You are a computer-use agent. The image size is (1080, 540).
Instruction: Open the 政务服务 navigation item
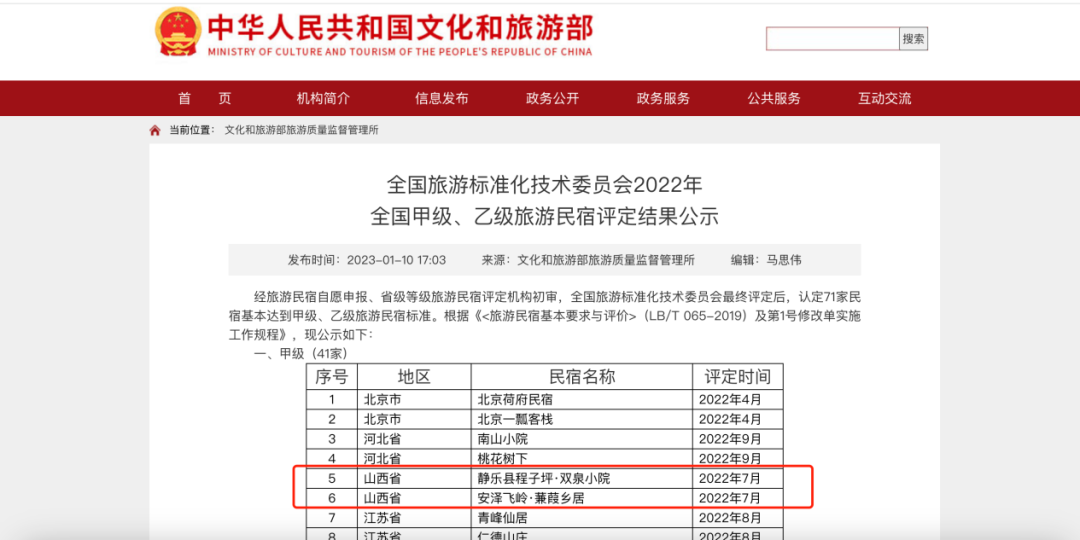click(663, 98)
